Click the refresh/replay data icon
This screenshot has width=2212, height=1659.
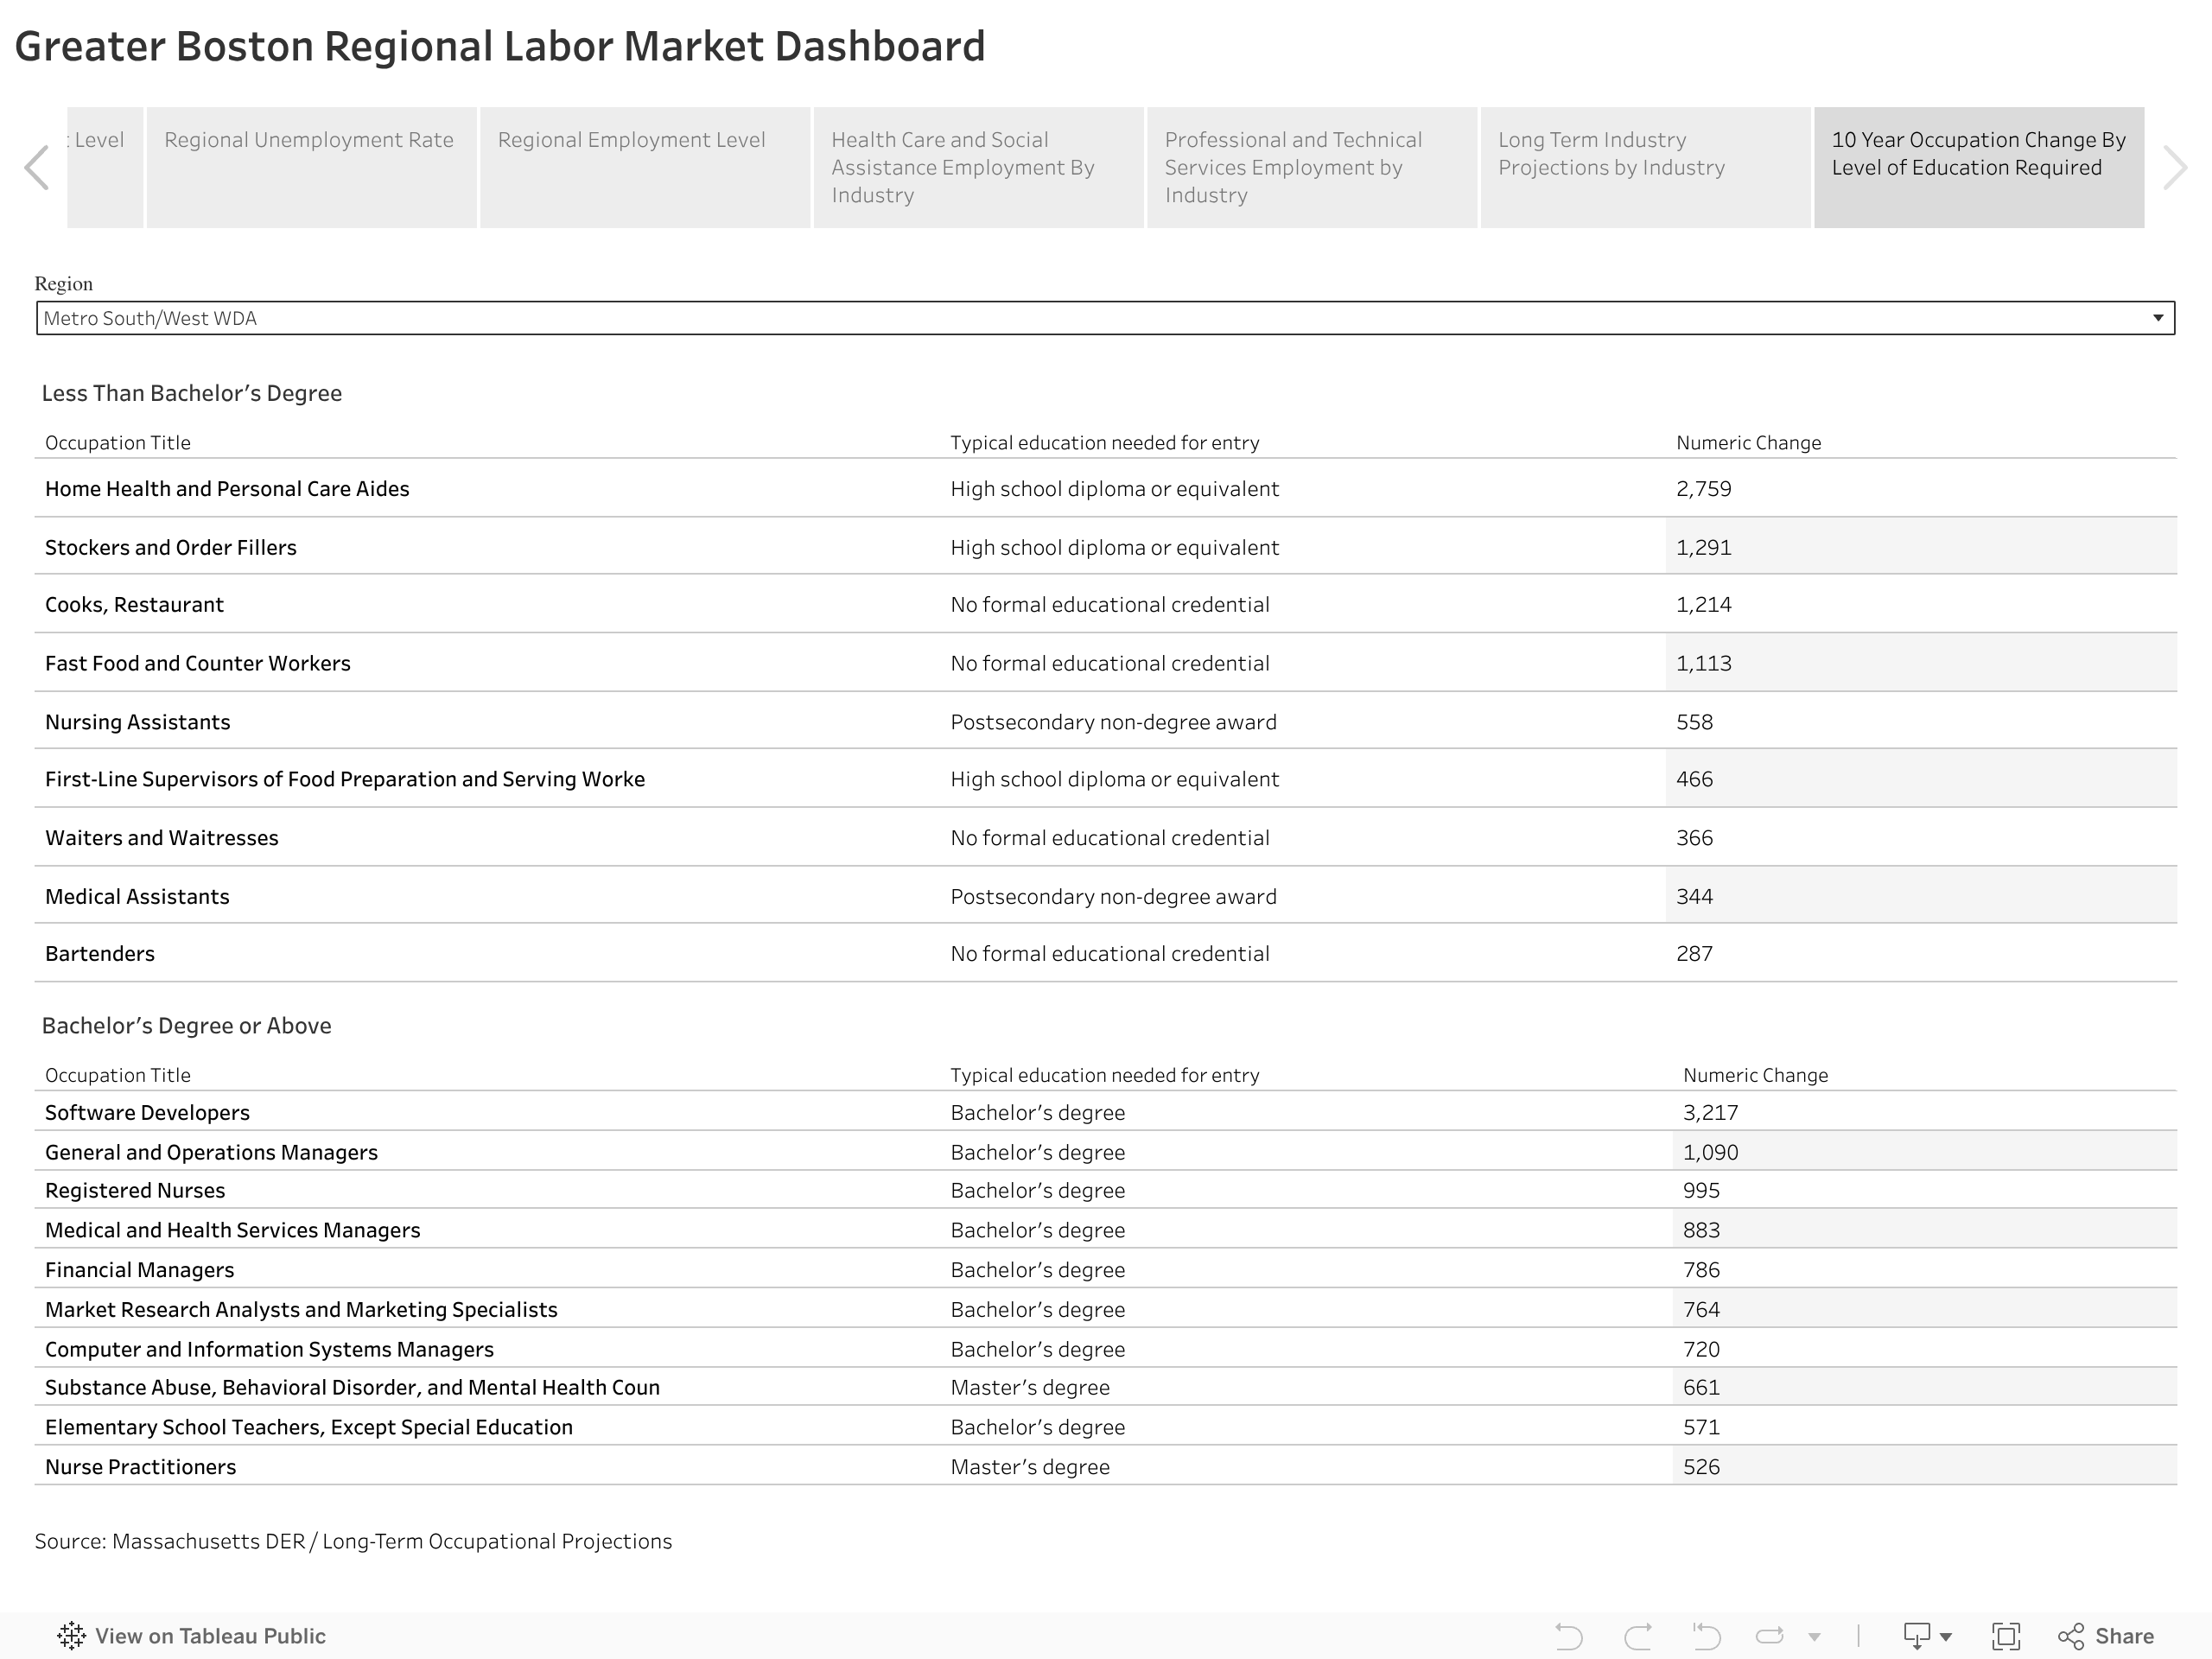click(1770, 1636)
